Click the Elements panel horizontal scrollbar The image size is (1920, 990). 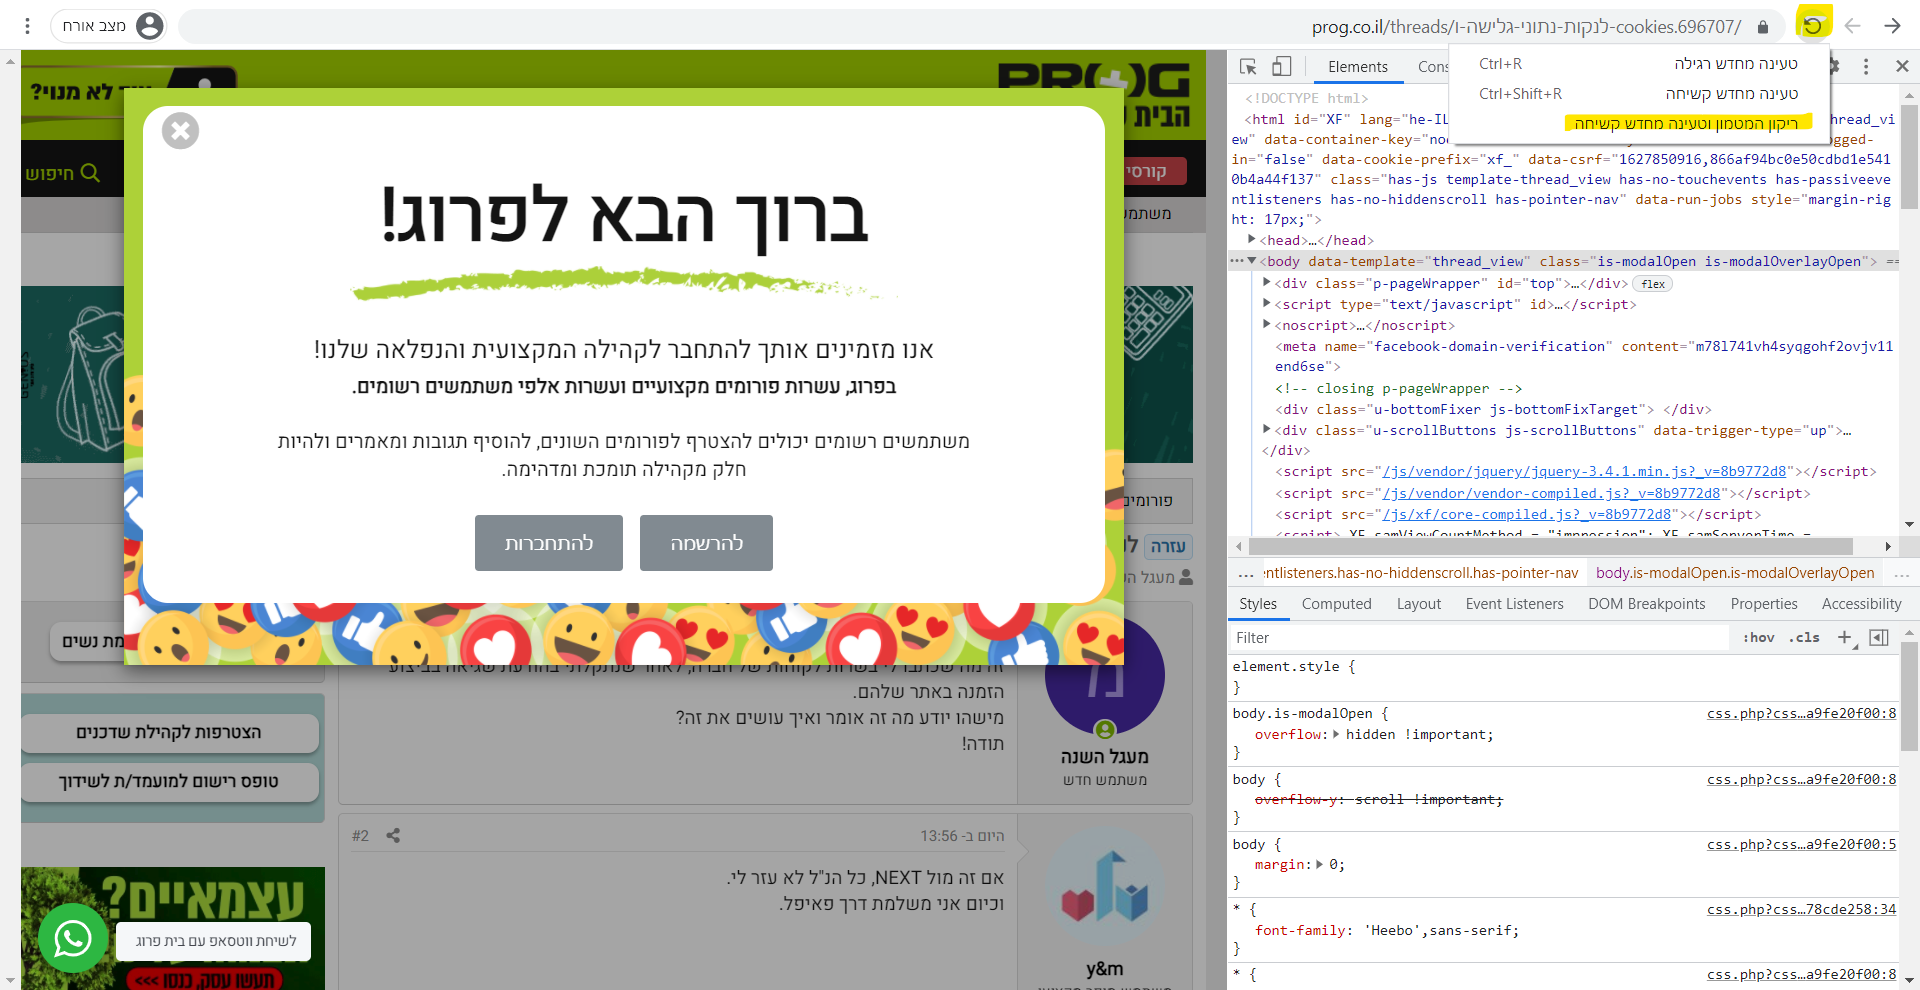pos(1550,546)
